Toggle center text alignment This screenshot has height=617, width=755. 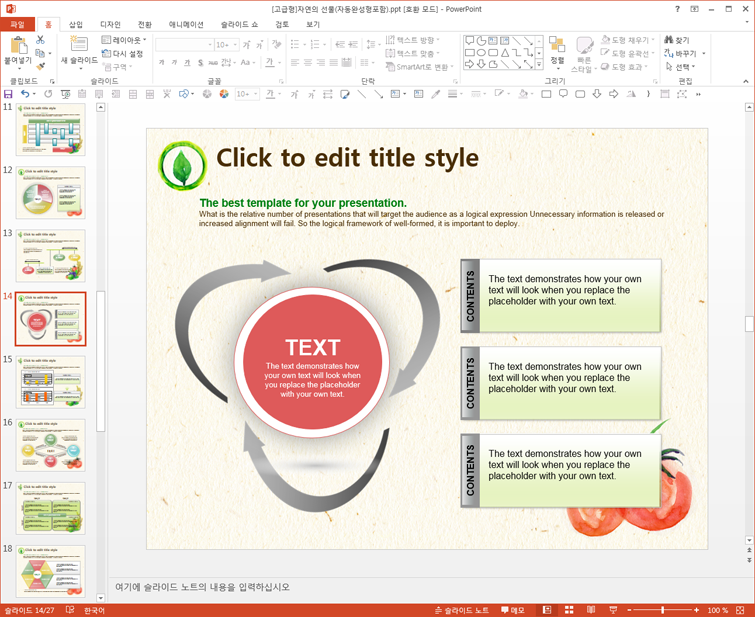(x=308, y=62)
